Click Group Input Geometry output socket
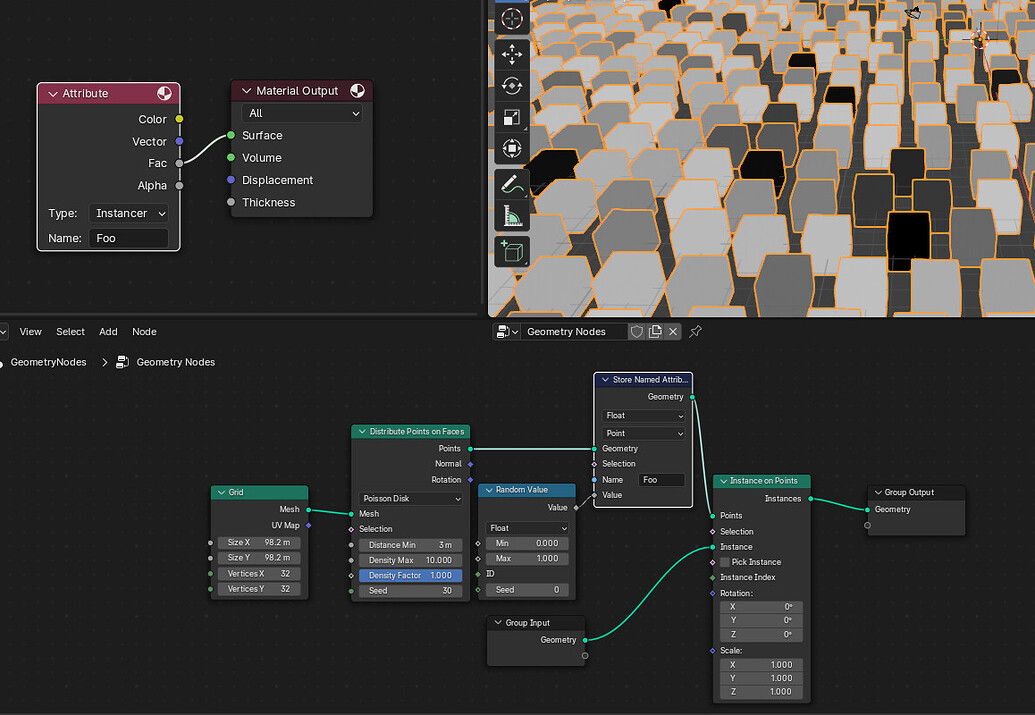Screen dimensions: 1035x715 click(585, 640)
